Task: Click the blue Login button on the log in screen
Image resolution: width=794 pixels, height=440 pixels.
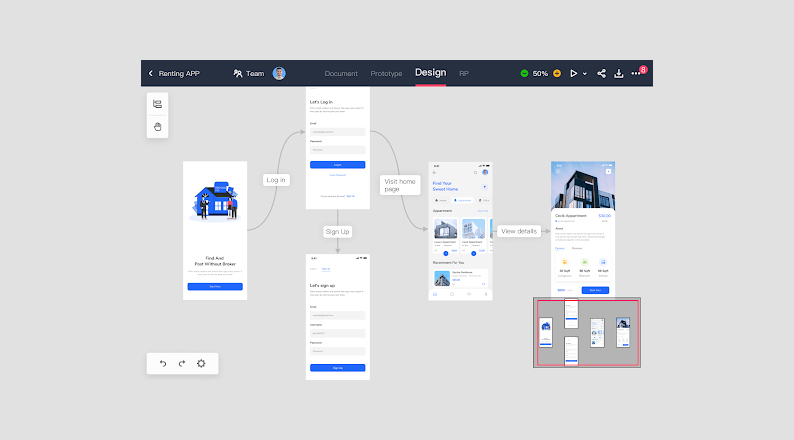Action: tap(337, 165)
